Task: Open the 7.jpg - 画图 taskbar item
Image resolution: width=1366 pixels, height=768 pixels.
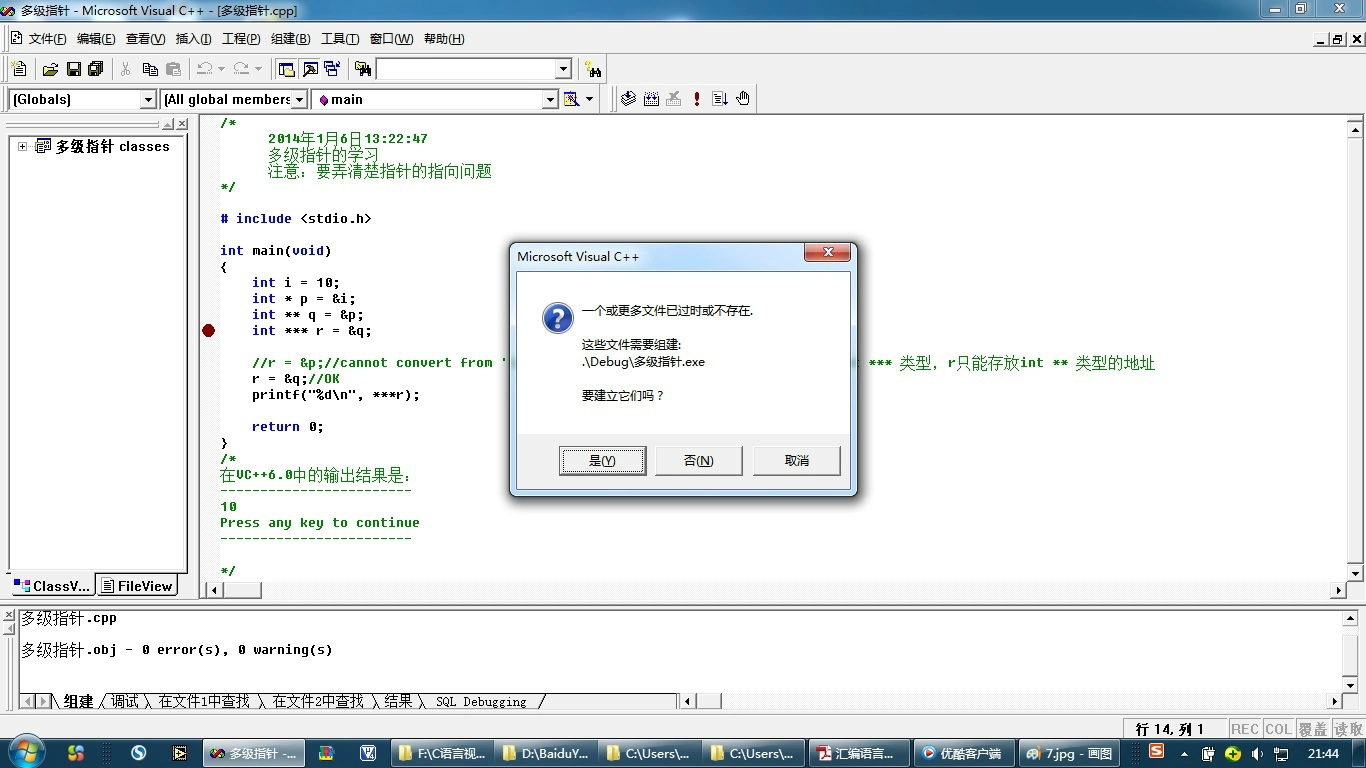Action: [x=1069, y=753]
